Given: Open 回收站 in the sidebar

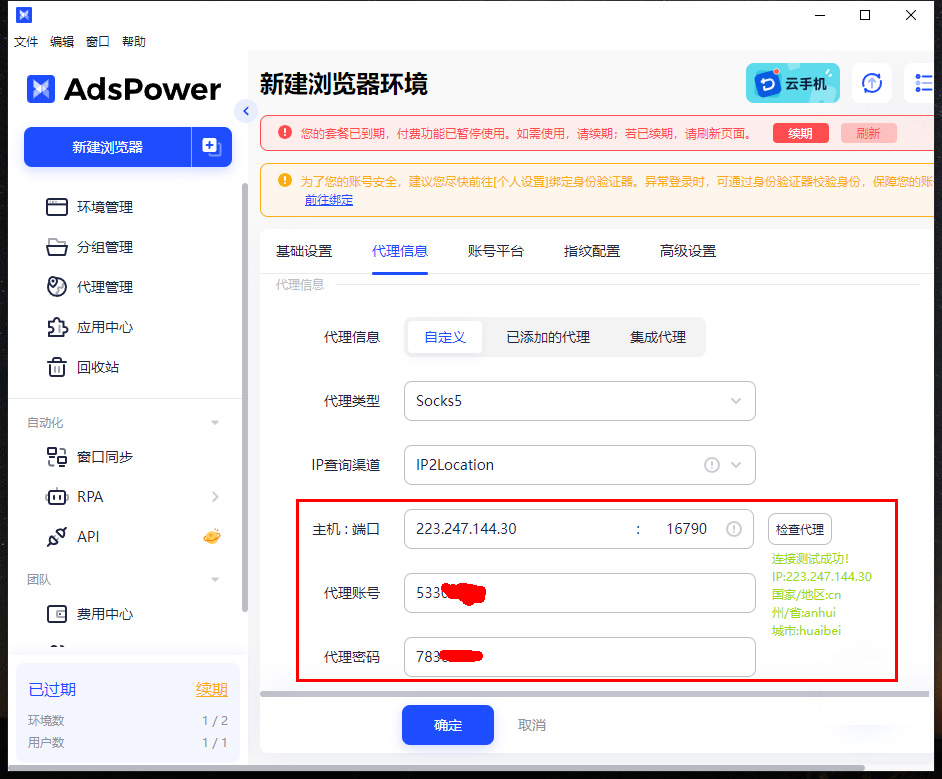Looking at the screenshot, I should coord(83,367).
